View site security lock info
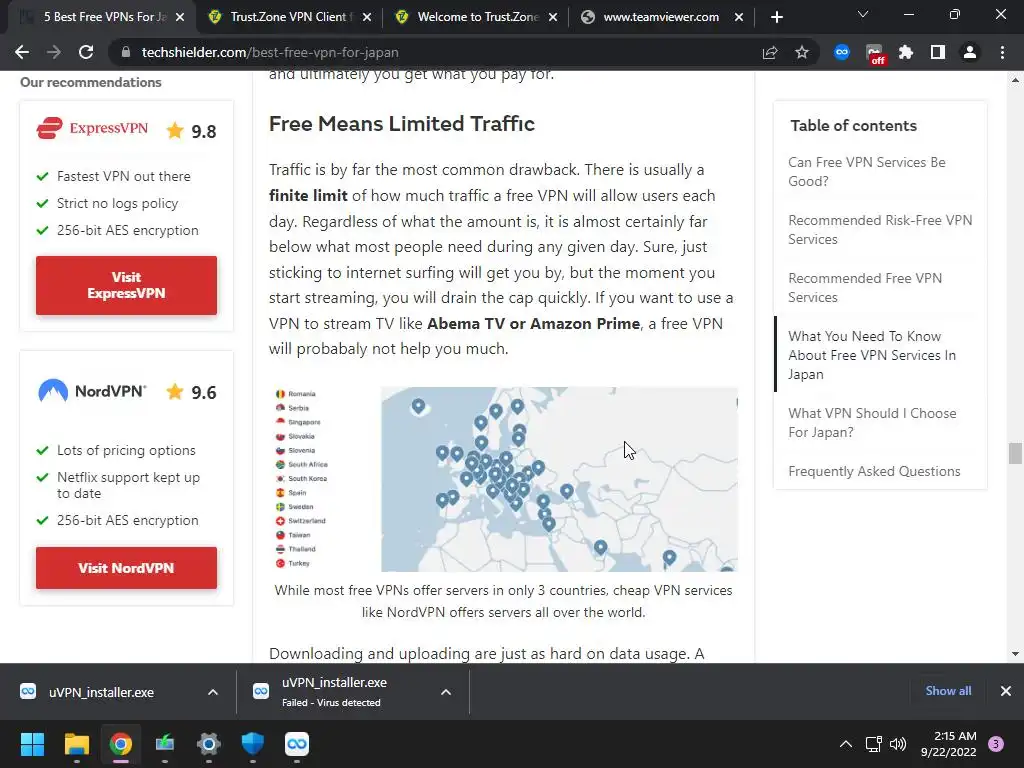Image resolution: width=1024 pixels, height=768 pixels. (x=126, y=52)
